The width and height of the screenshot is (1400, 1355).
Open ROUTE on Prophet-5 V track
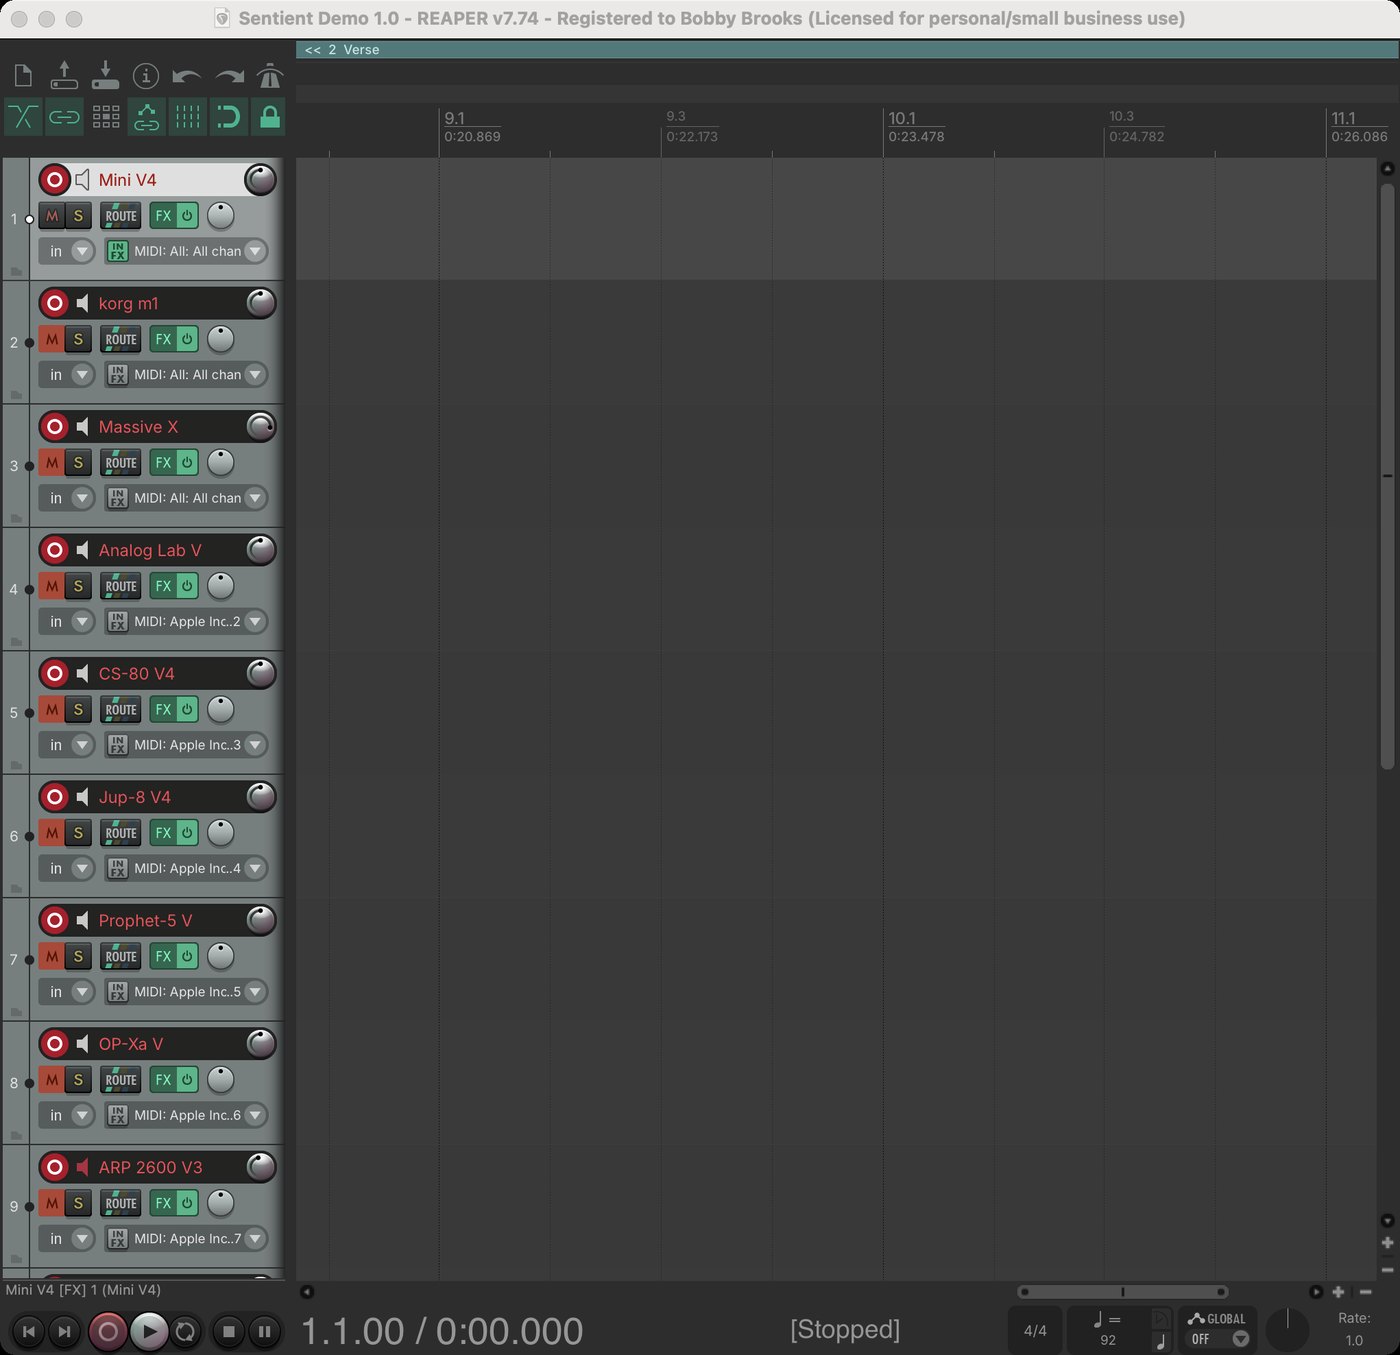click(121, 957)
